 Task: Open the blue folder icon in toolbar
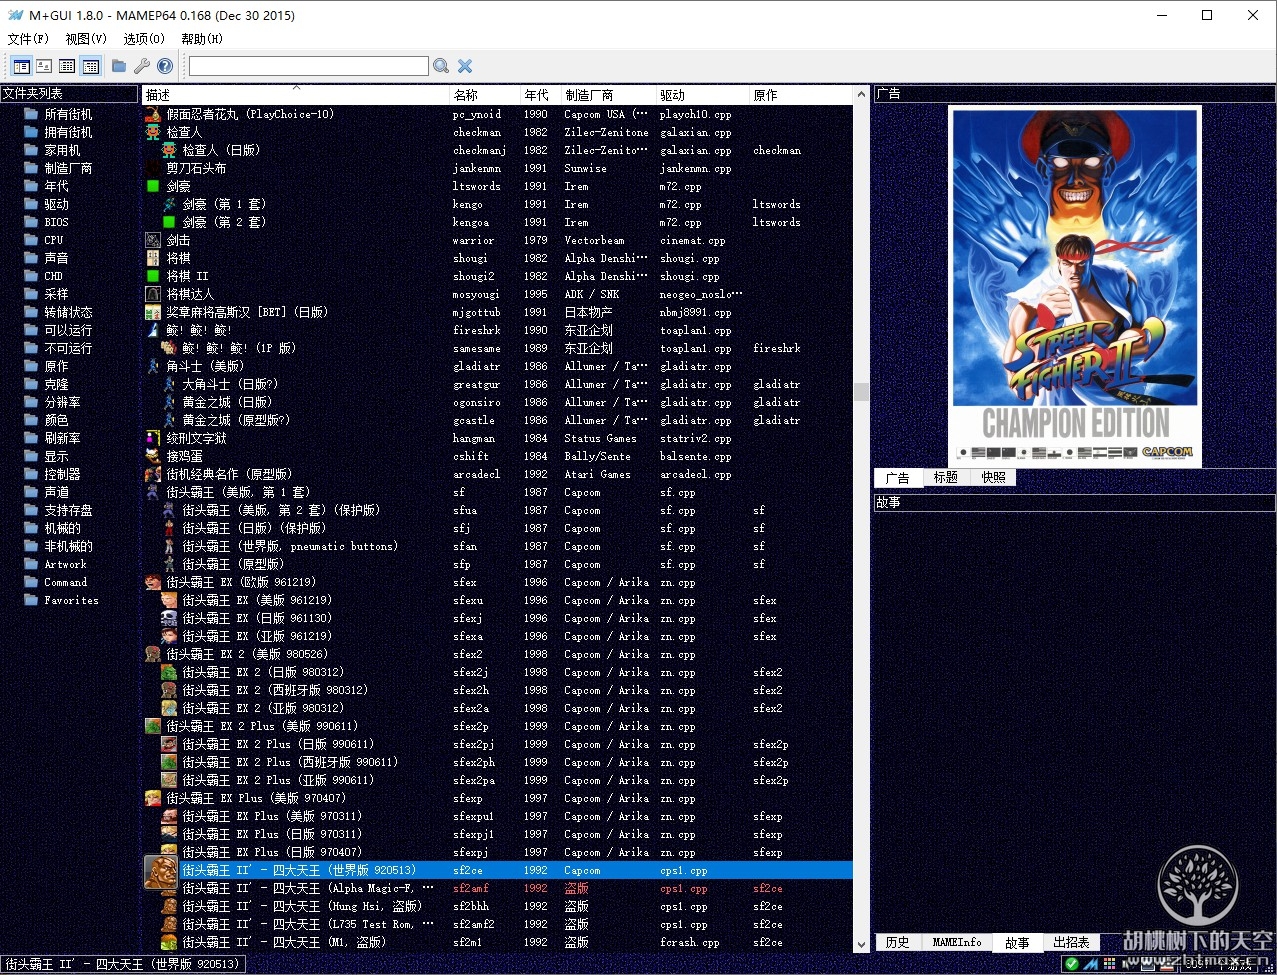(x=119, y=66)
